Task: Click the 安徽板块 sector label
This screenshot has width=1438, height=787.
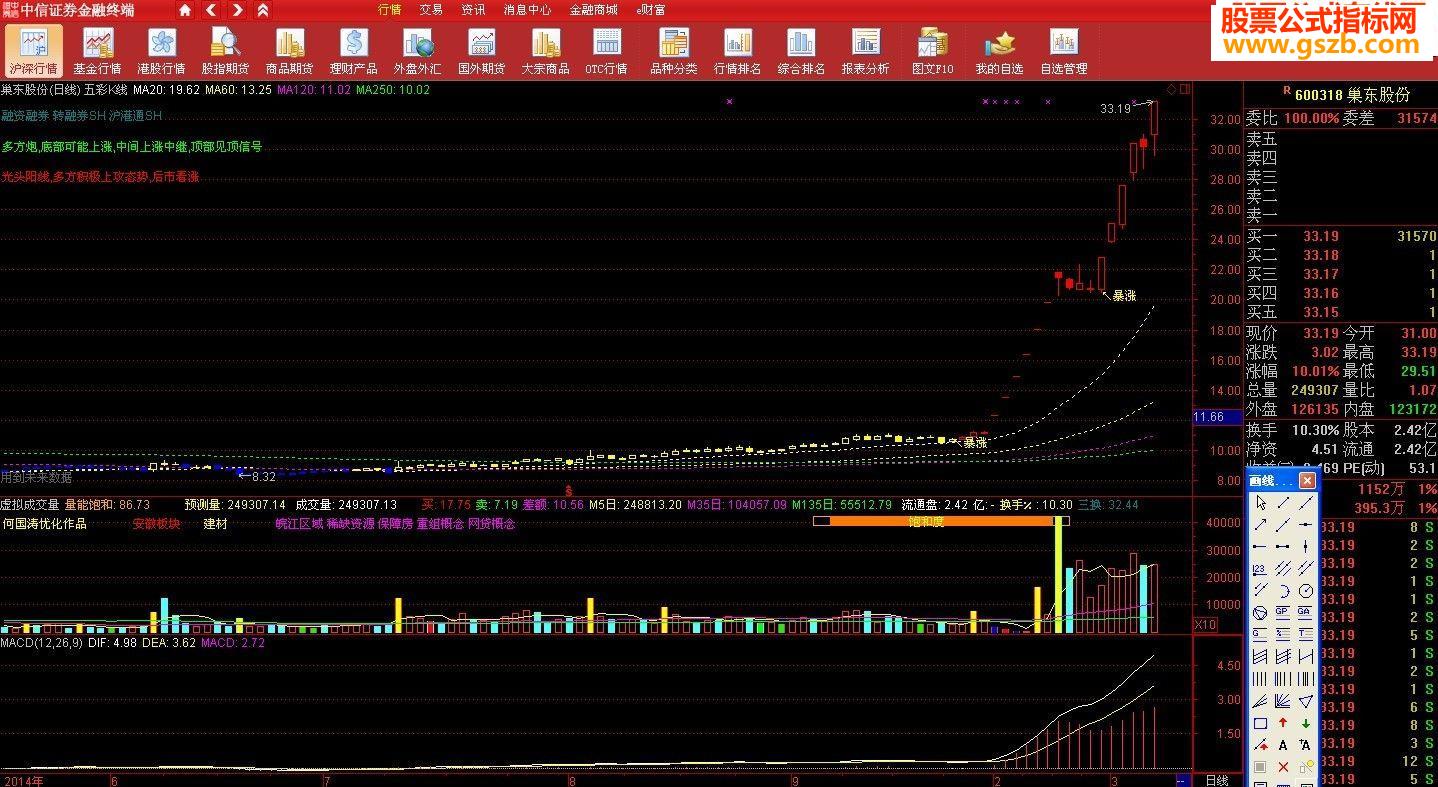Action: point(156,524)
